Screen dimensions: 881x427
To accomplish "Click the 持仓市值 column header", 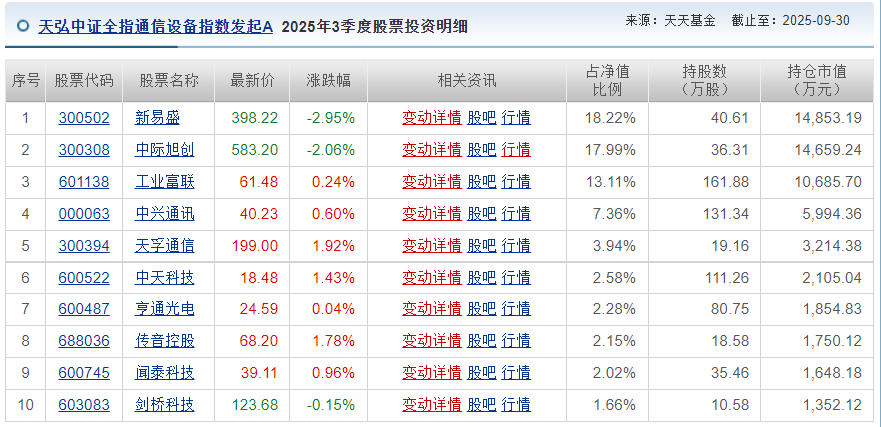I will (817, 80).
